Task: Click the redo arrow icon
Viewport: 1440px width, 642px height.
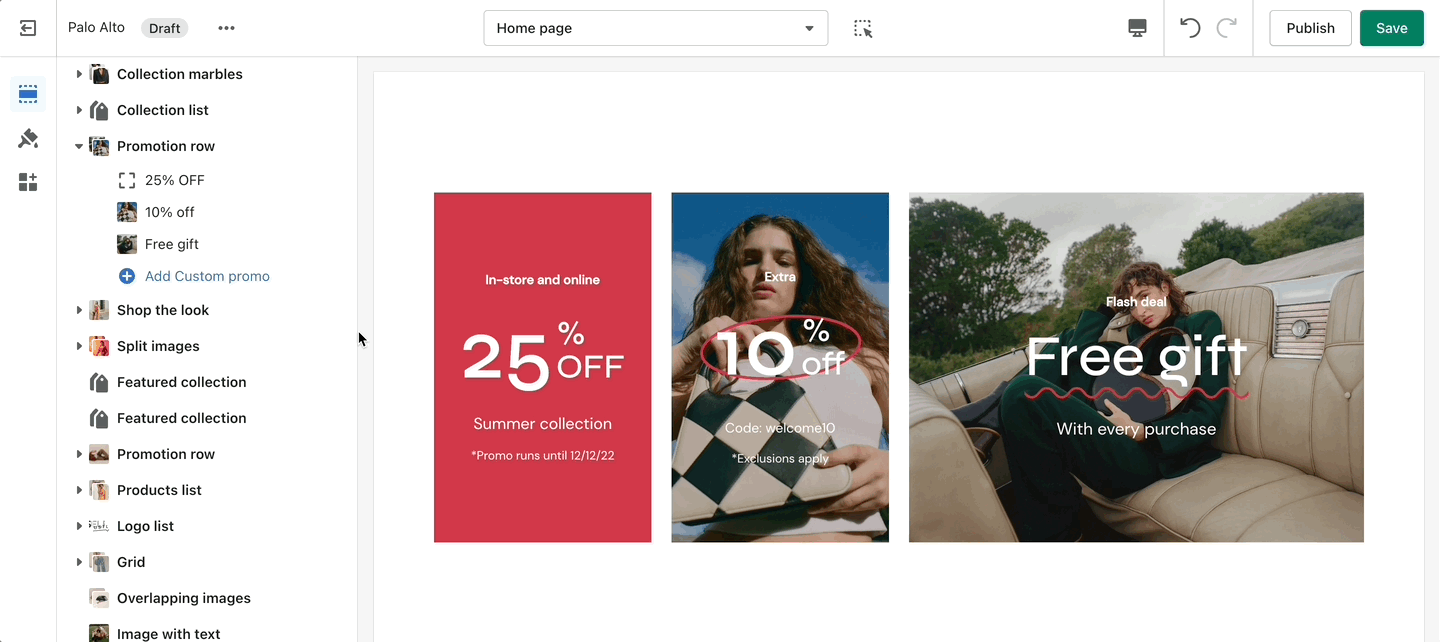Action: (1226, 28)
